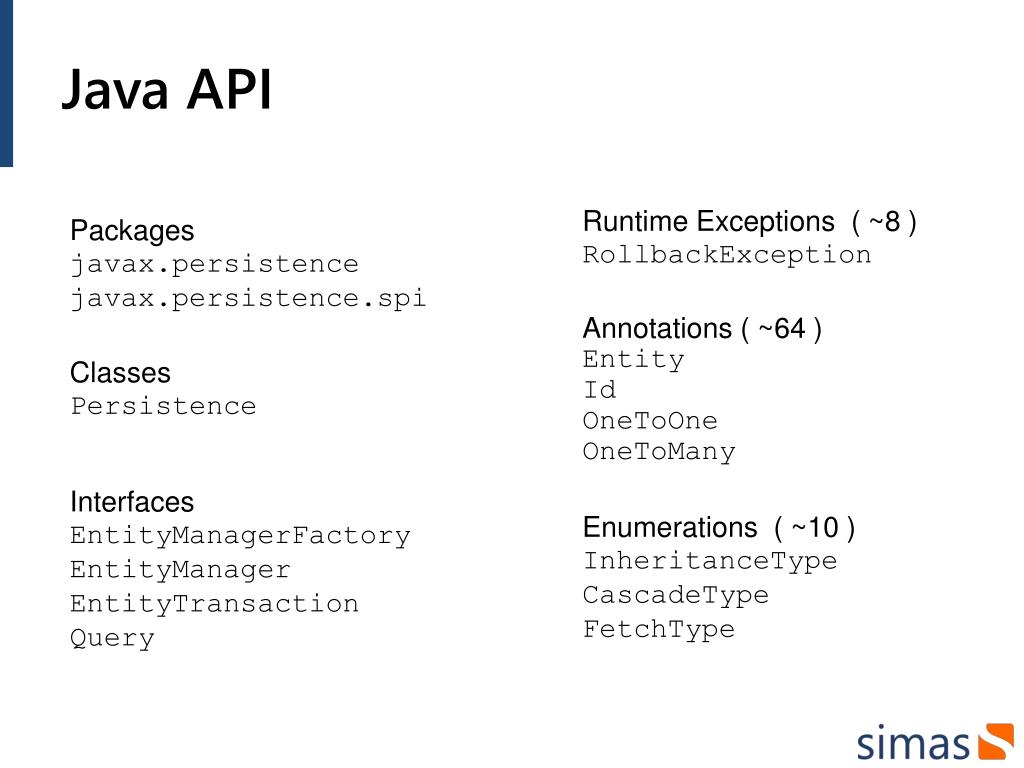1024x768 pixels.
Task: Click the Query interface entry
Action: point(112,639)
